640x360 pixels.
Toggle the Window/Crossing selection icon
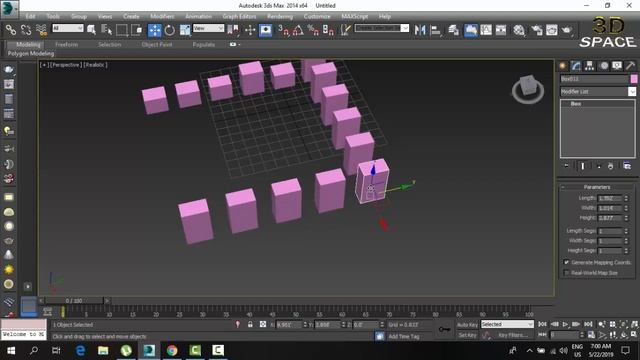(x=137, y=30)
